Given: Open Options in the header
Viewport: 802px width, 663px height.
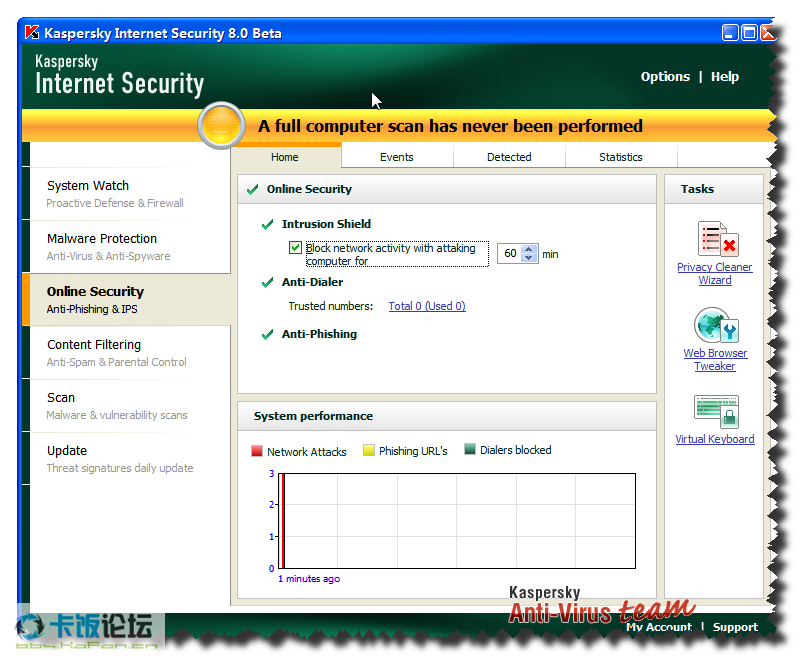Looking at the screenshot, I should pos(665,77).
